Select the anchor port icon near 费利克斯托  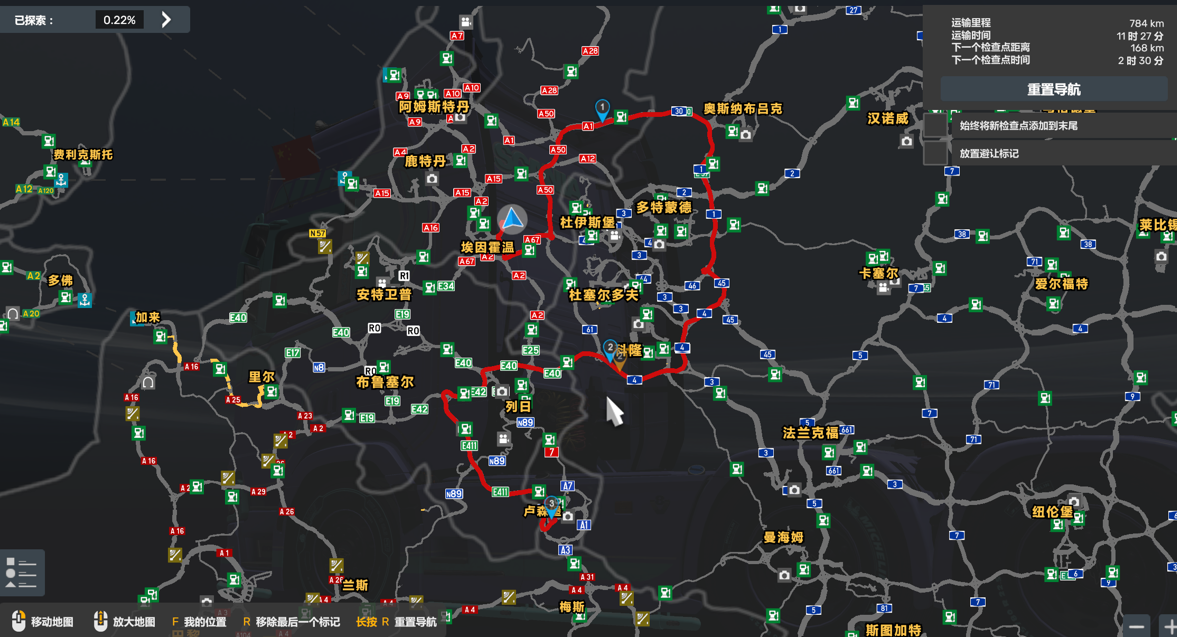click(x=62, y=180)
